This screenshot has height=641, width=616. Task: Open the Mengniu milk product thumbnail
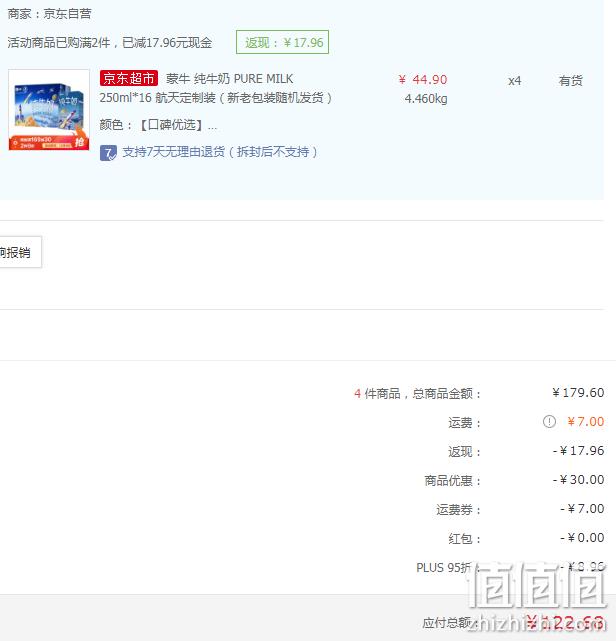(49, 110)
